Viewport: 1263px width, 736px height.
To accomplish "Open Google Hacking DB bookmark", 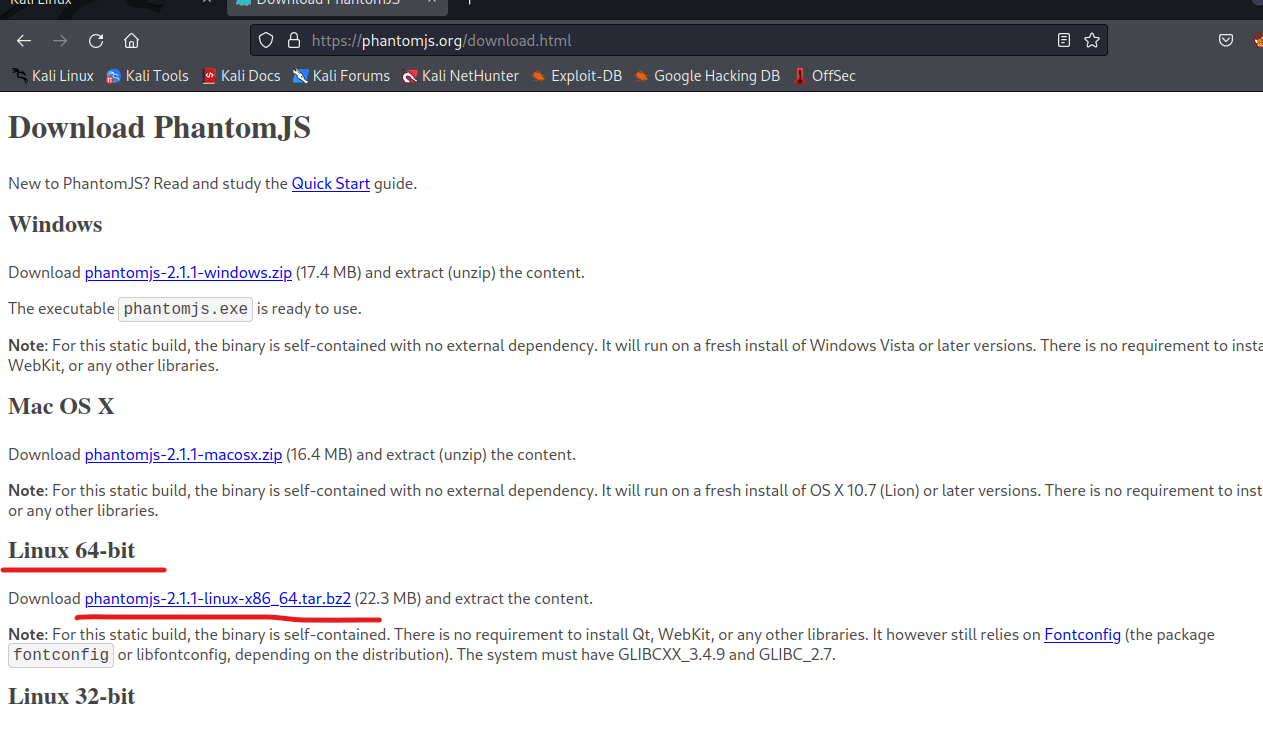I will [x=707, y=76].
